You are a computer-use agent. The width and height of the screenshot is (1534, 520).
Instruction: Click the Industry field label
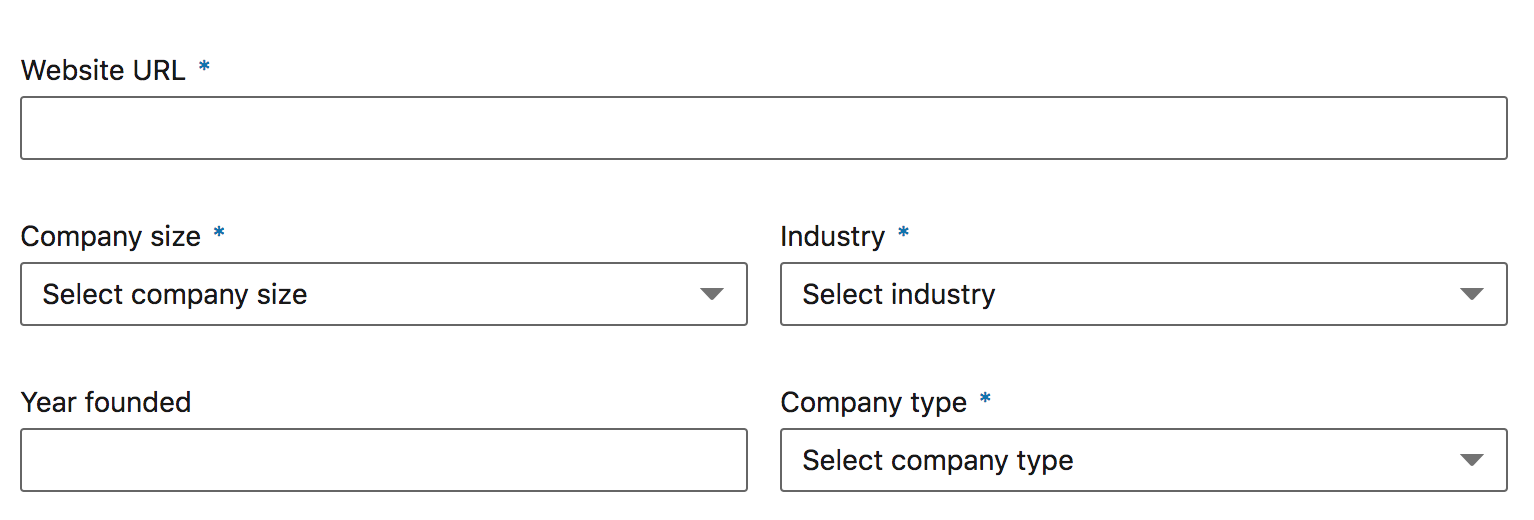832,236
